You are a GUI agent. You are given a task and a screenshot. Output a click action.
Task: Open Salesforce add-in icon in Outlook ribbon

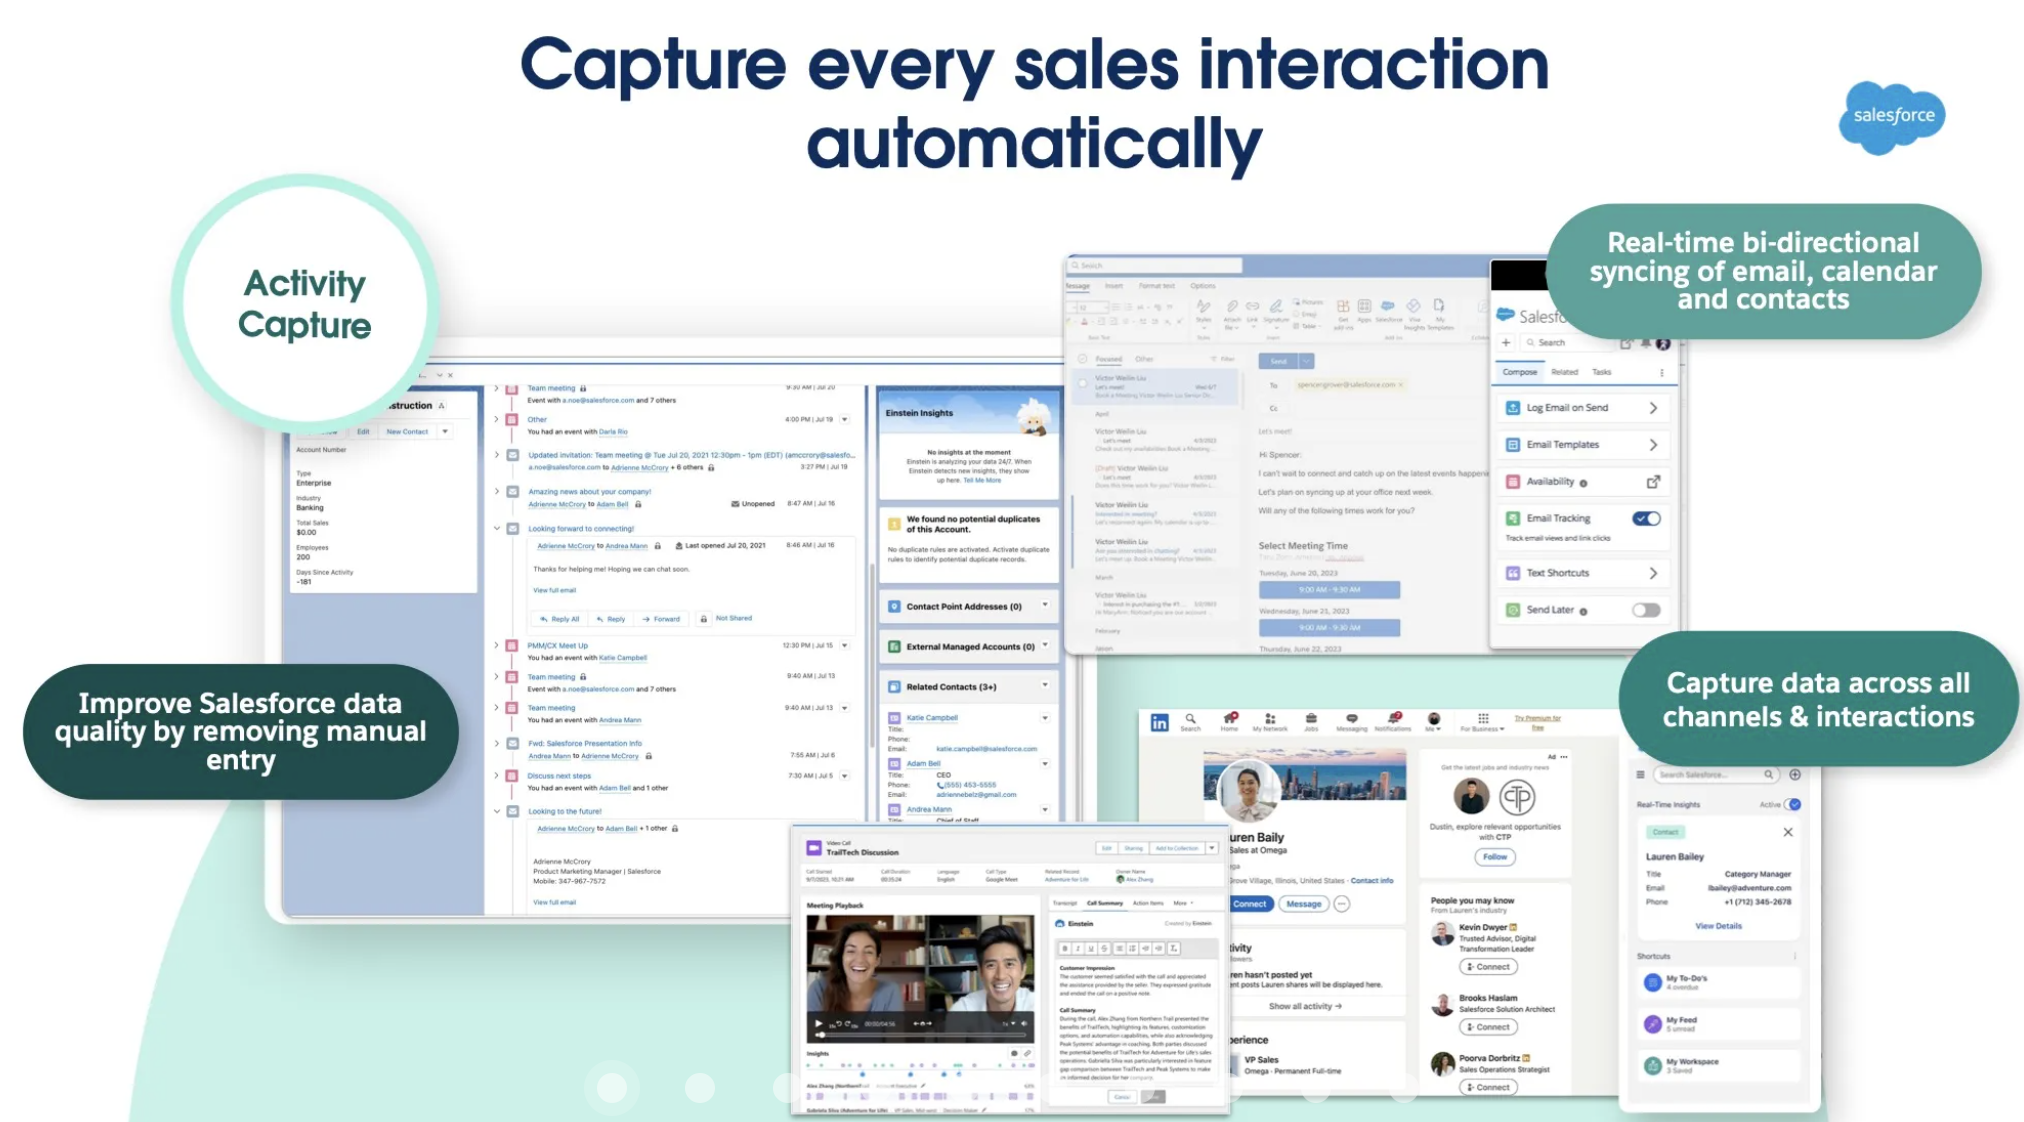point(1388,307)
